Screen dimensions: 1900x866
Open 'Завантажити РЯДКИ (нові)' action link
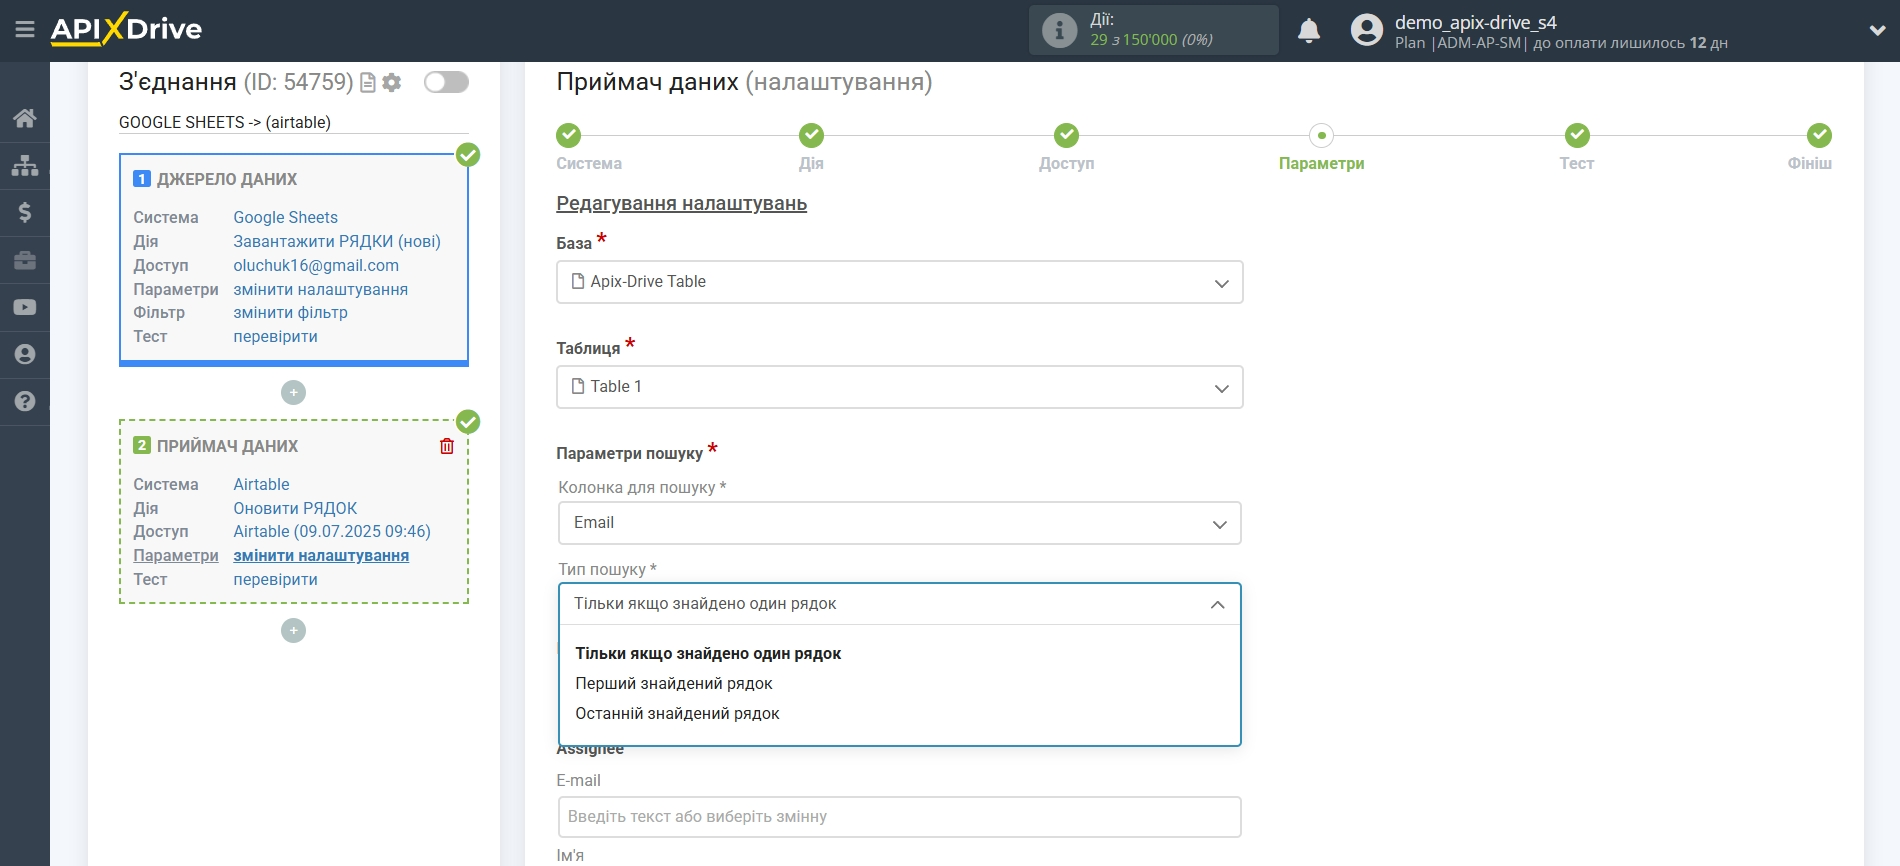pos(337,242)
